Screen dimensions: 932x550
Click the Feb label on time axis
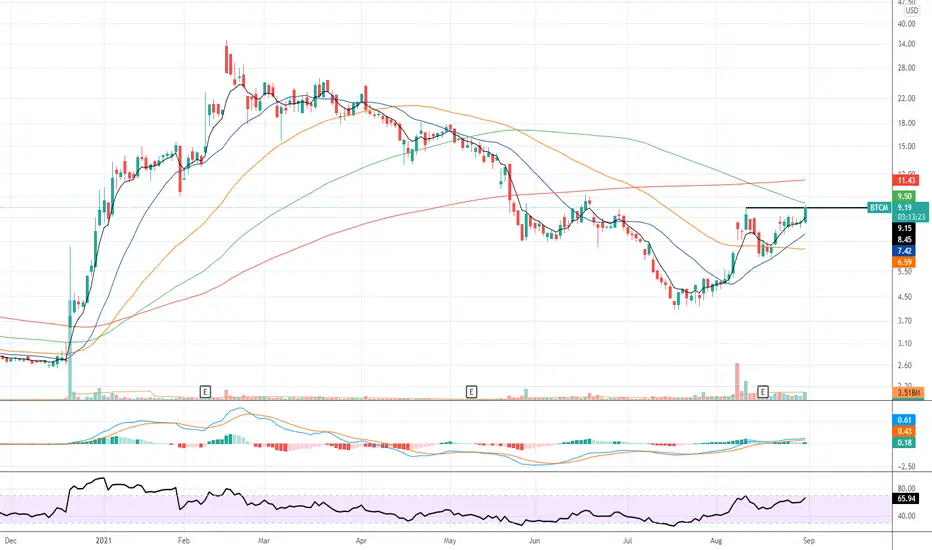tap(184, 540)
